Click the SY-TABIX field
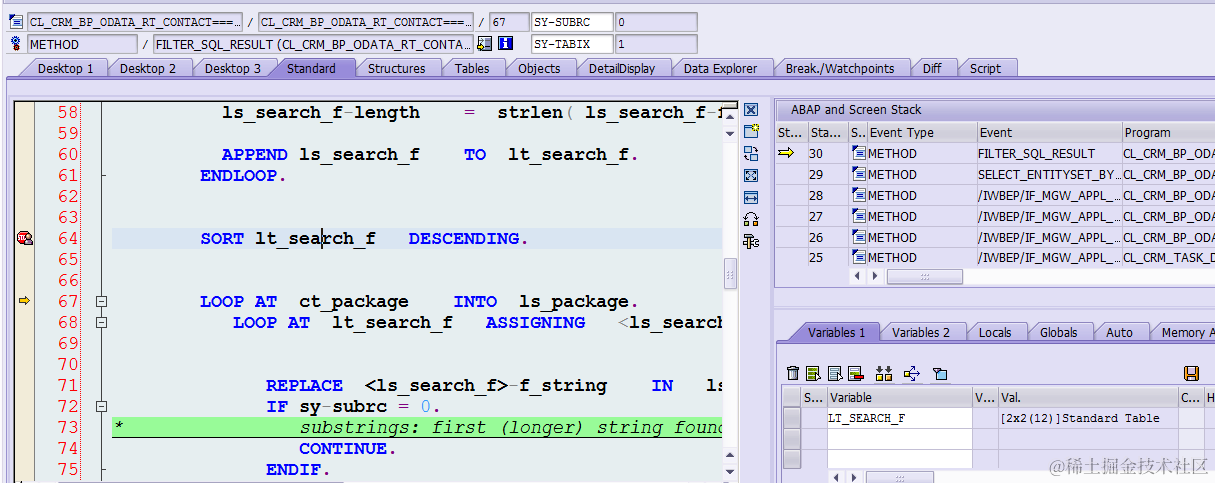This screenshot has height=483, width=1215. 571,44
